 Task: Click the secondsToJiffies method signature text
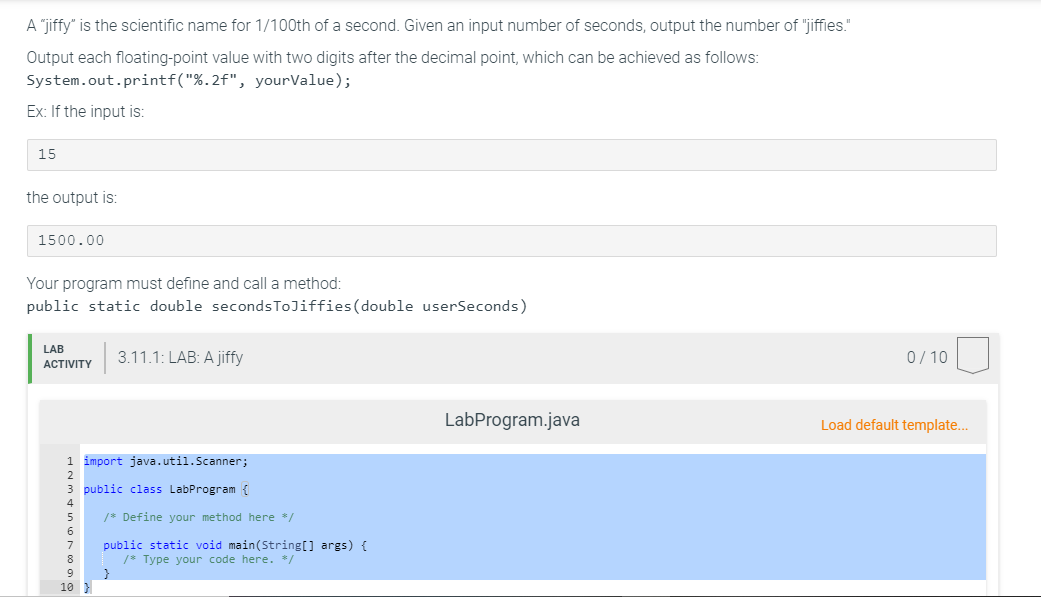coord(277,306)
